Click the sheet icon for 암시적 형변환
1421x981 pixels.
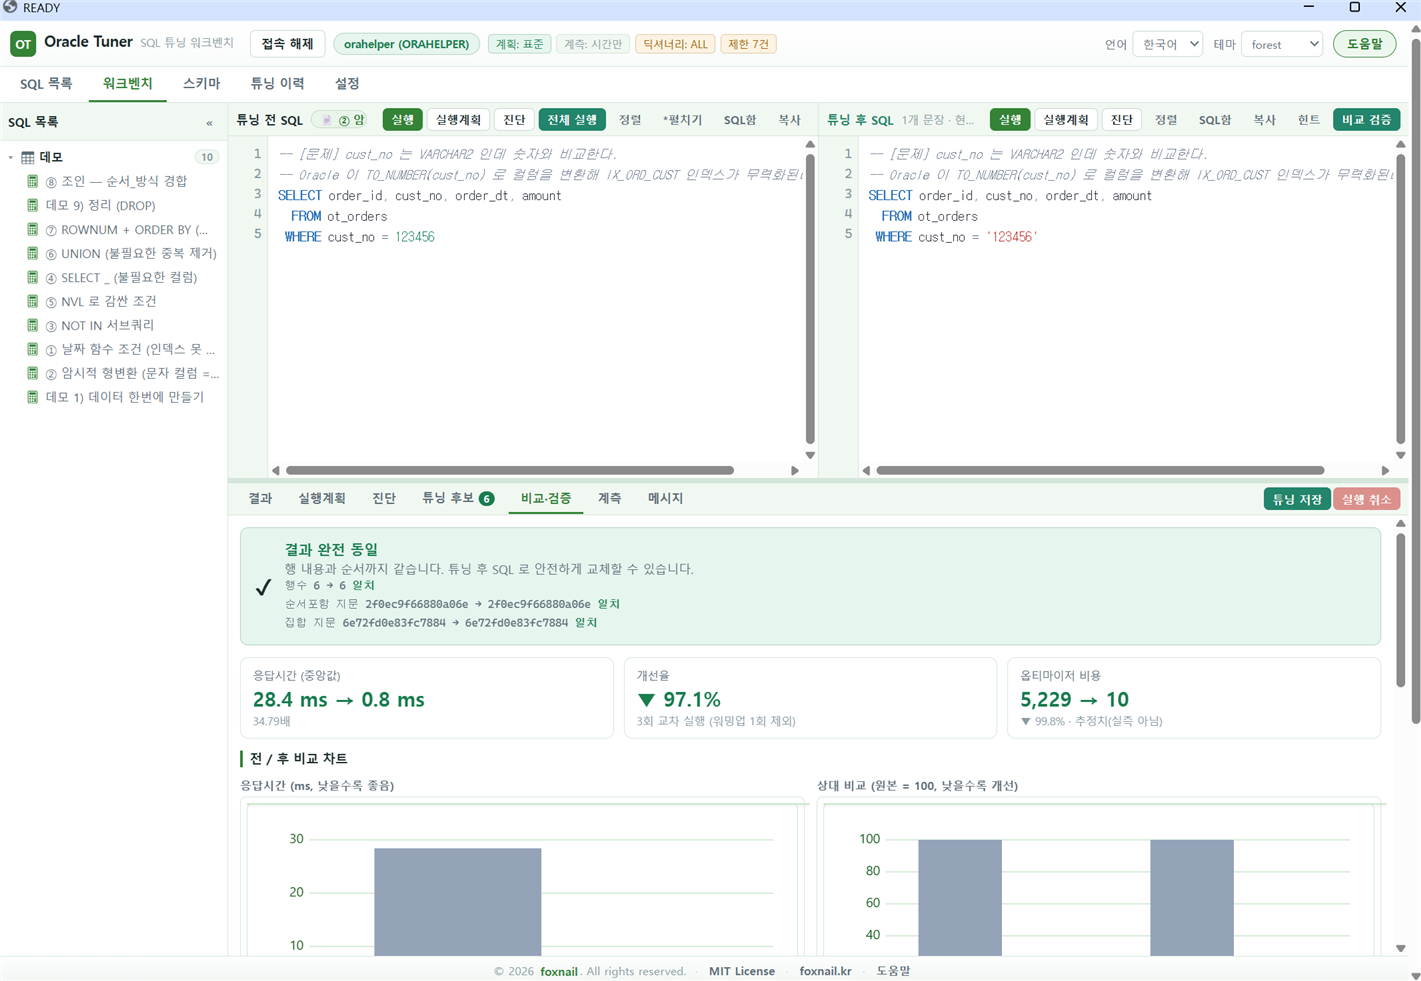(33, 373)
